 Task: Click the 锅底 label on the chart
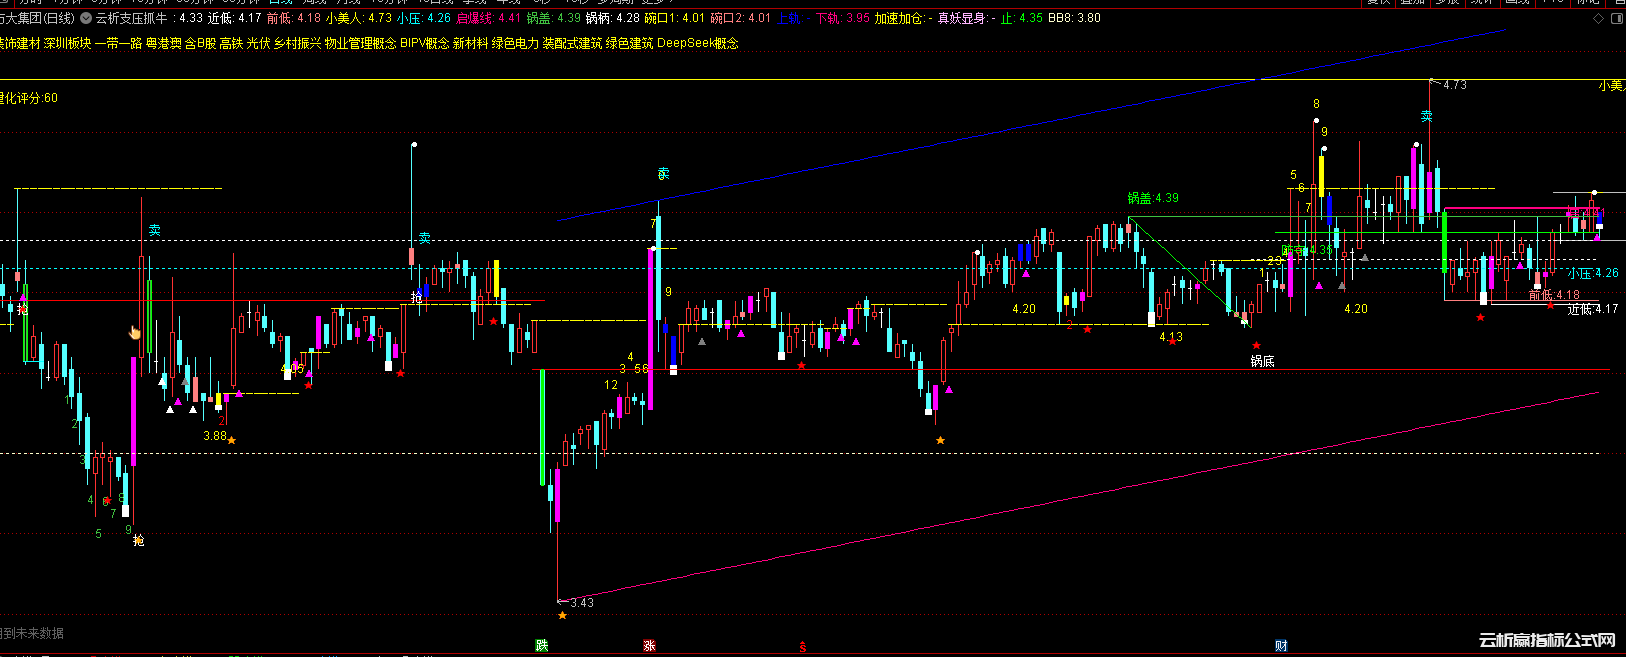tap(1262, 361)
